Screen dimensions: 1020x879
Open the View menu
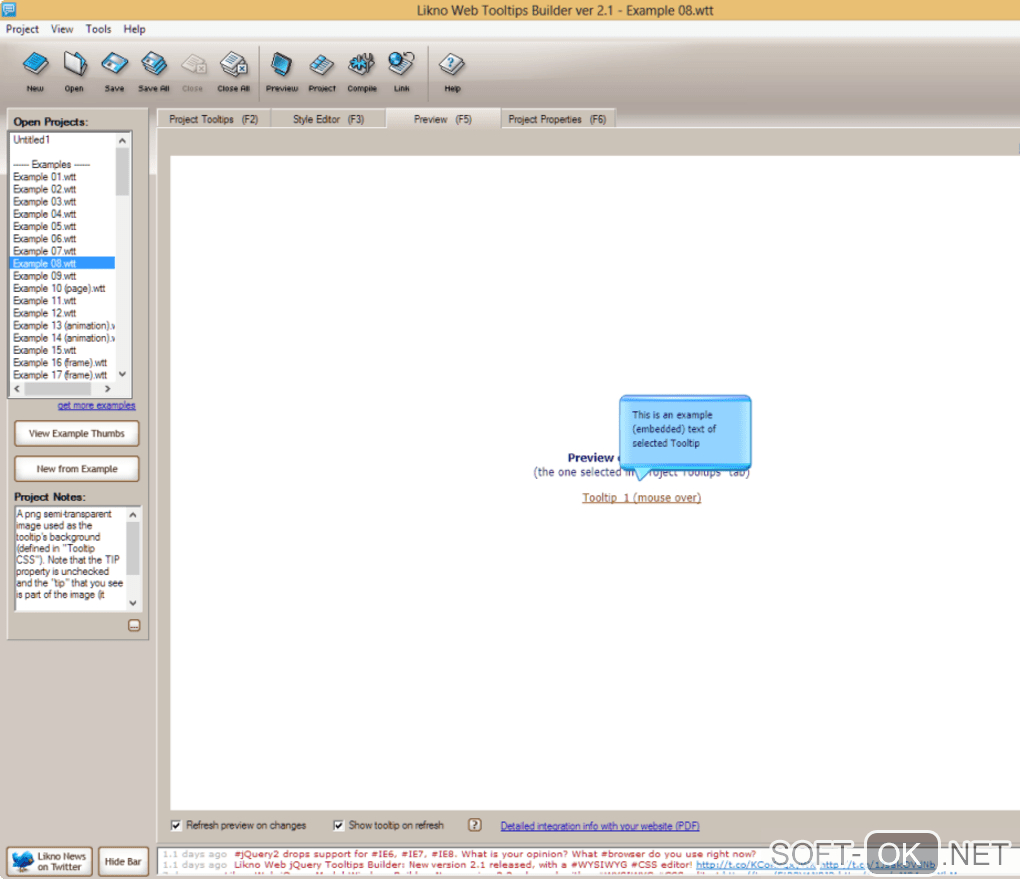point(62,29)
